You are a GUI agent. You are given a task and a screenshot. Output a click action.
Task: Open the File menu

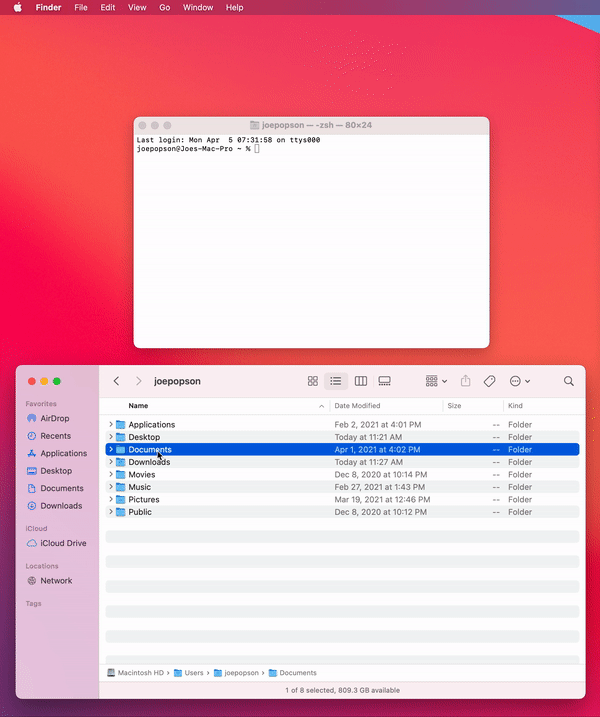point(81,7)
